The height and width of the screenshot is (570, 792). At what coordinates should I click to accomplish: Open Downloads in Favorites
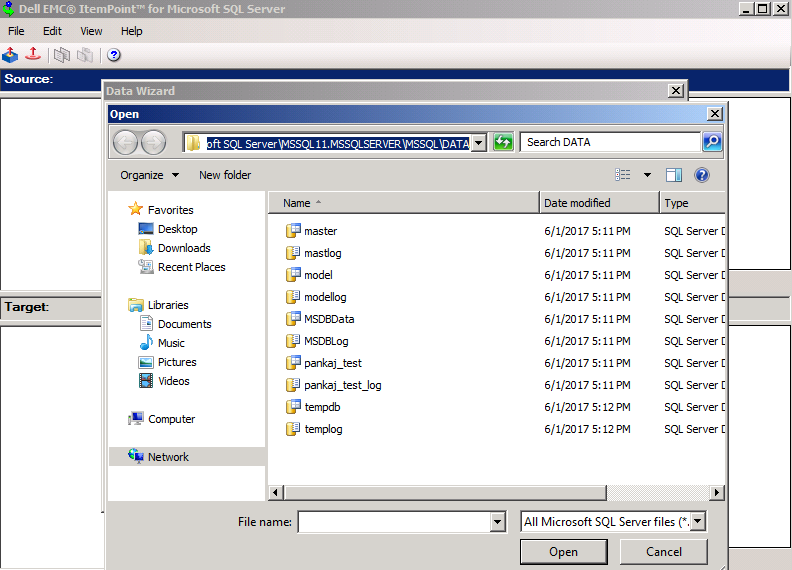pyautogui.click(x=184, y=248)
